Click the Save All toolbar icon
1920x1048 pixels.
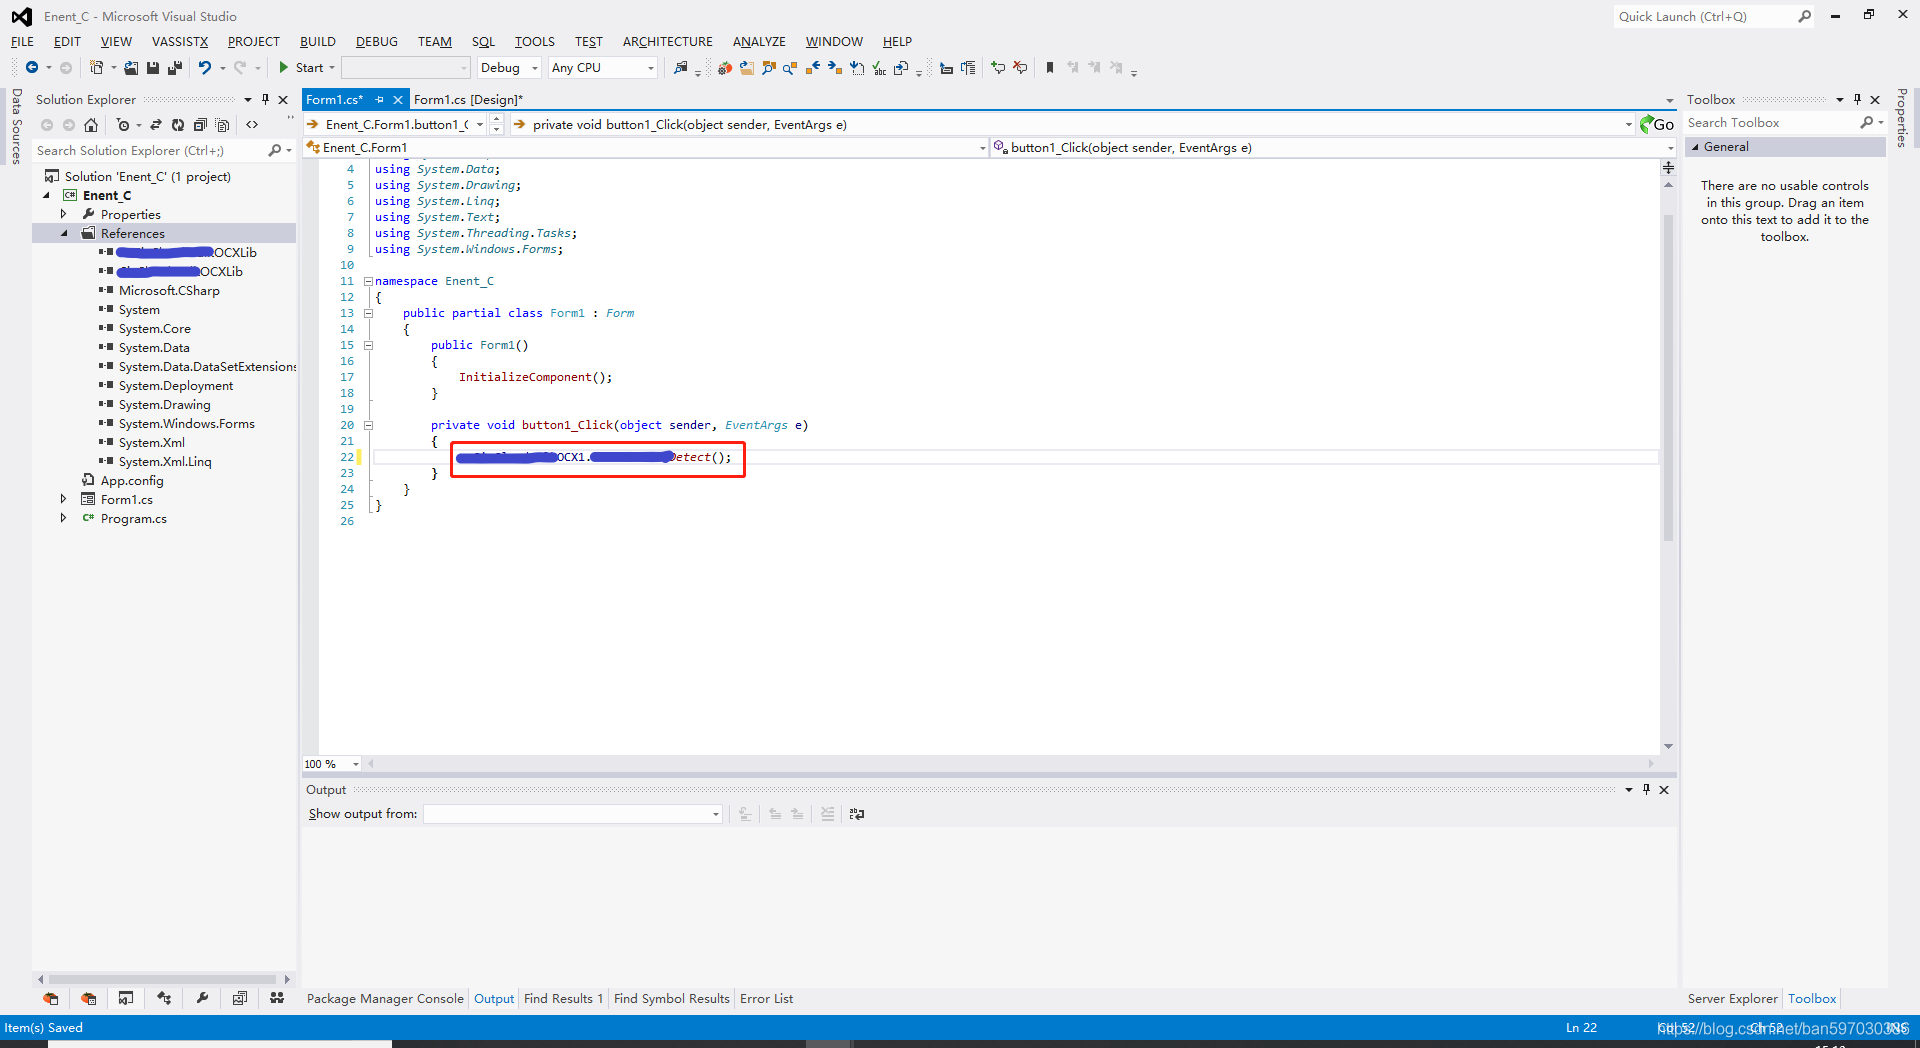pos(175,68)
